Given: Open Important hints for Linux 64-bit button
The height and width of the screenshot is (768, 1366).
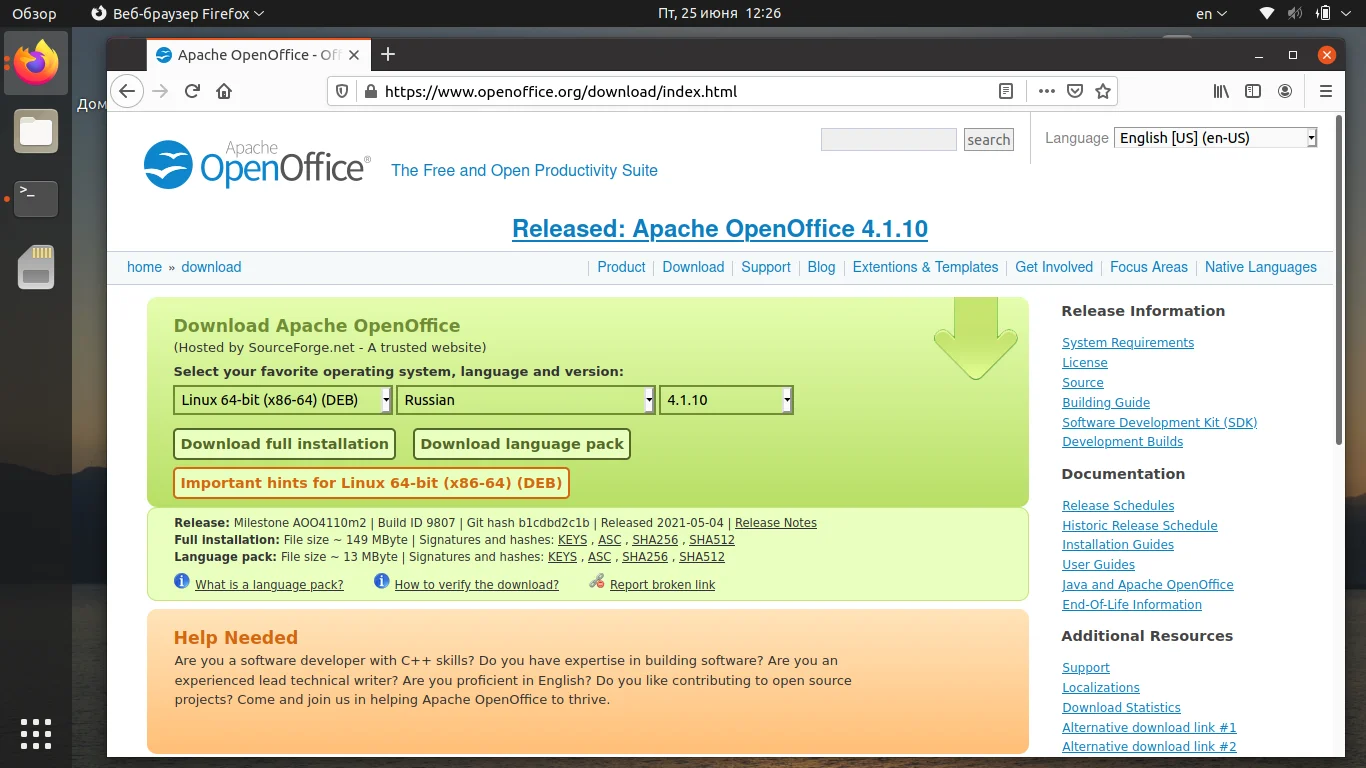Looking at the screenshot, I should 371,483.
